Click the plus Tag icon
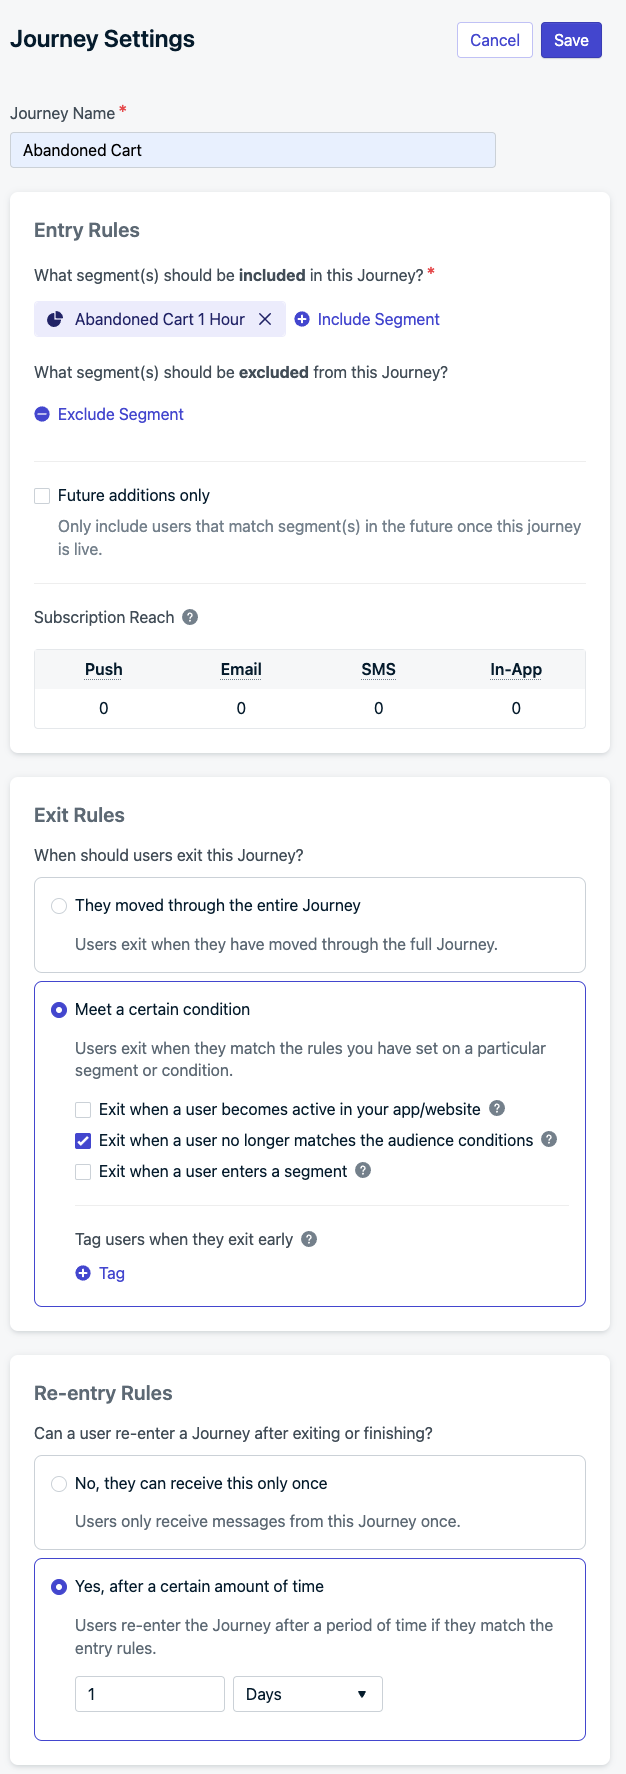Screen dimensions: 626x1774 pyautogui.click(x=83, y=1273)
